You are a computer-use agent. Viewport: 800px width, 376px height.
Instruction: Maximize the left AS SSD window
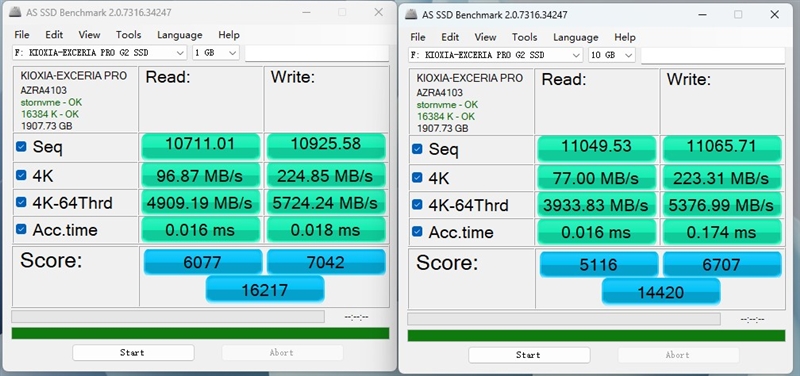click(342, 12)
